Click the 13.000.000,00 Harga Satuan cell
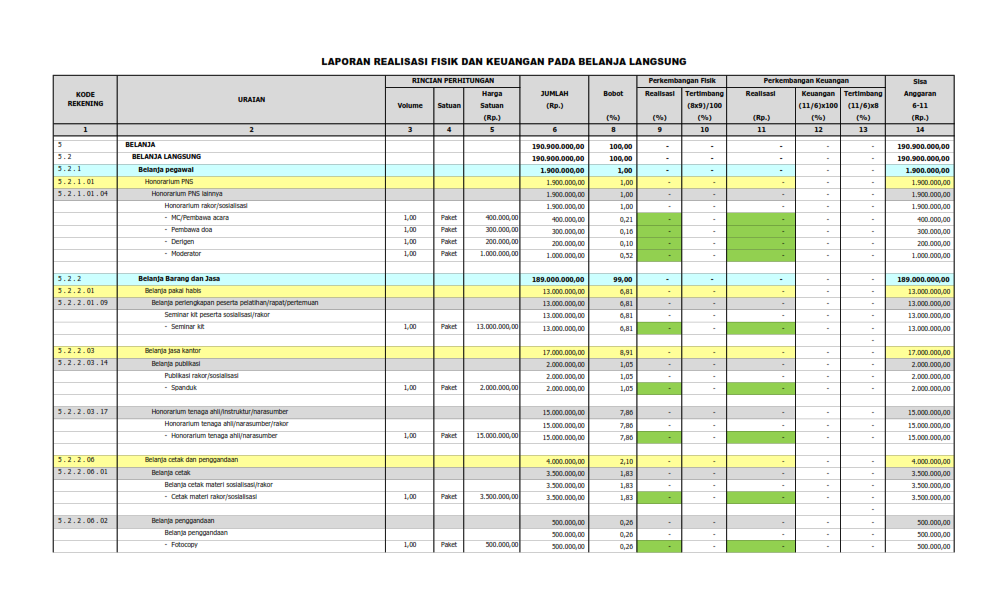 [x=491, y=327]
